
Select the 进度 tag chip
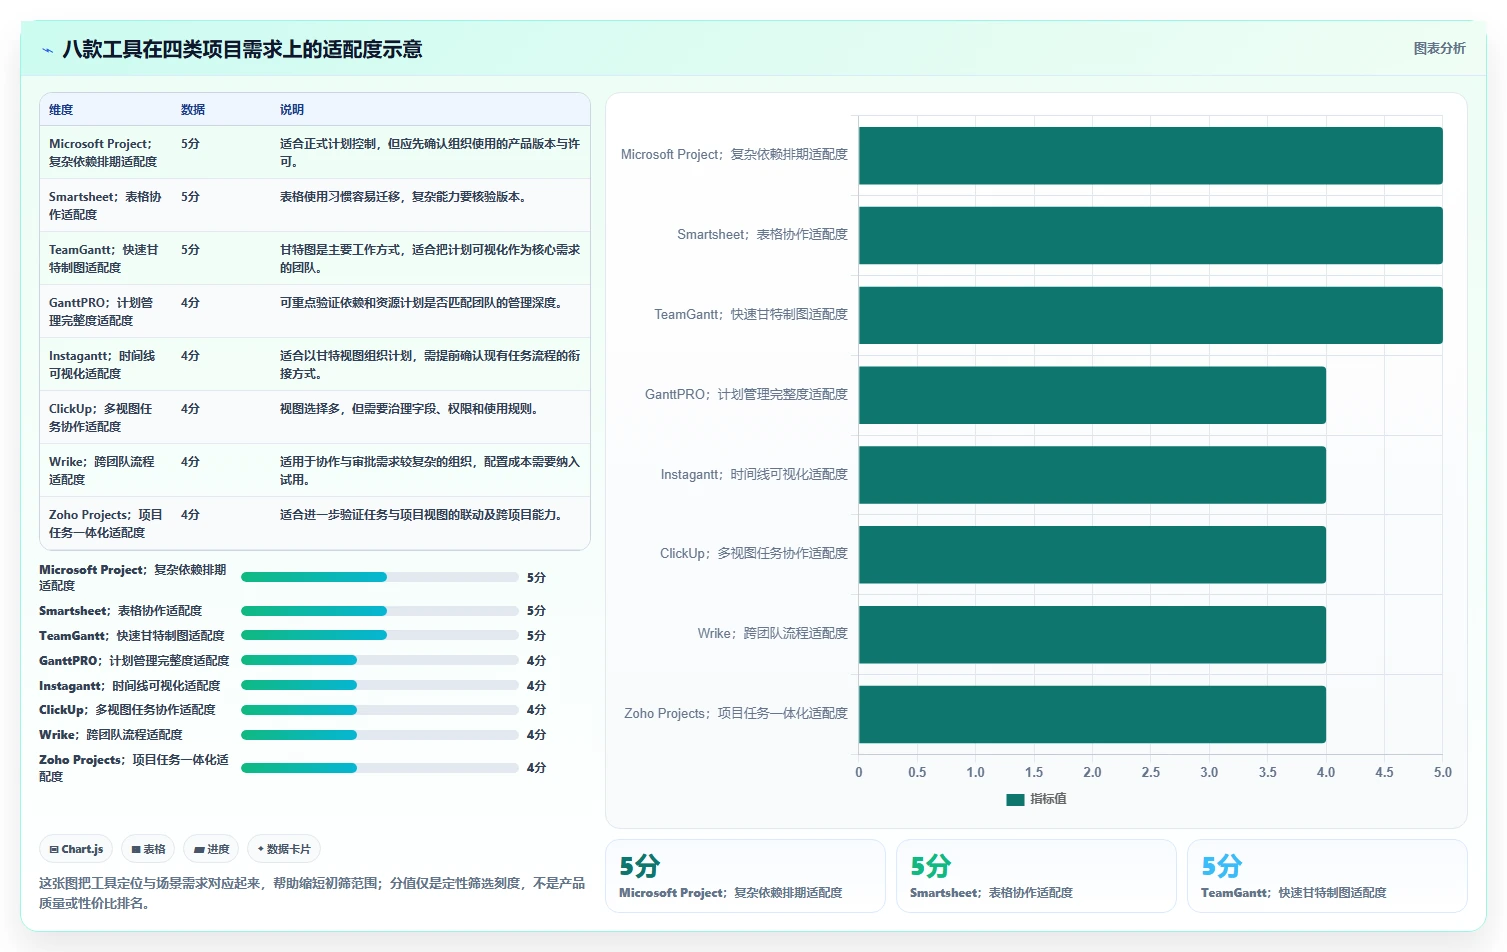[x=211, y=849]
